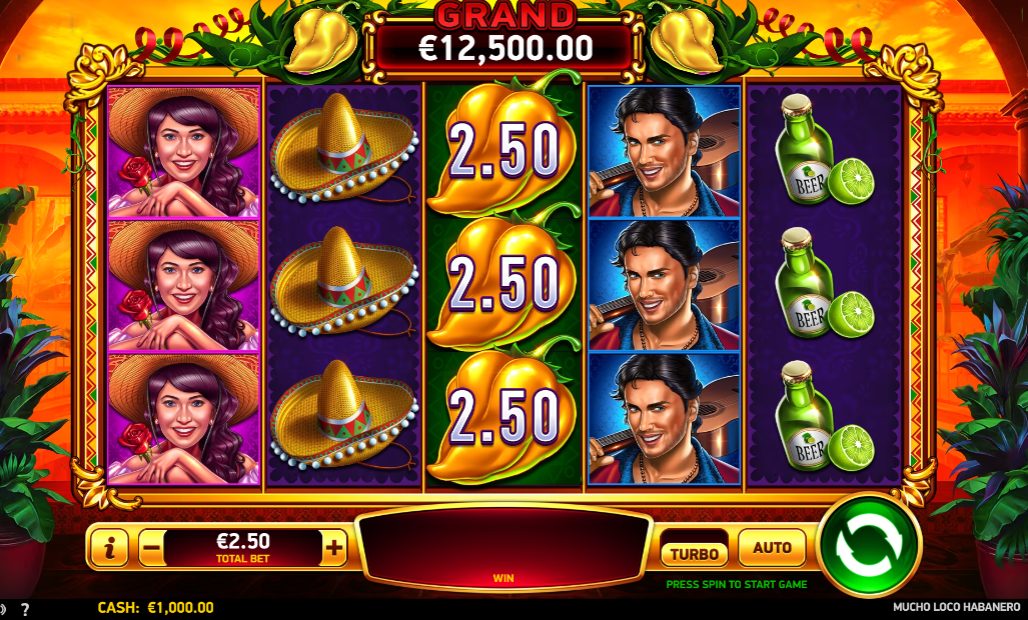The height and width of the screenshot is (620, 1028).
Task: Click the bottom guitar man symbol
Action: pos(664,419)
